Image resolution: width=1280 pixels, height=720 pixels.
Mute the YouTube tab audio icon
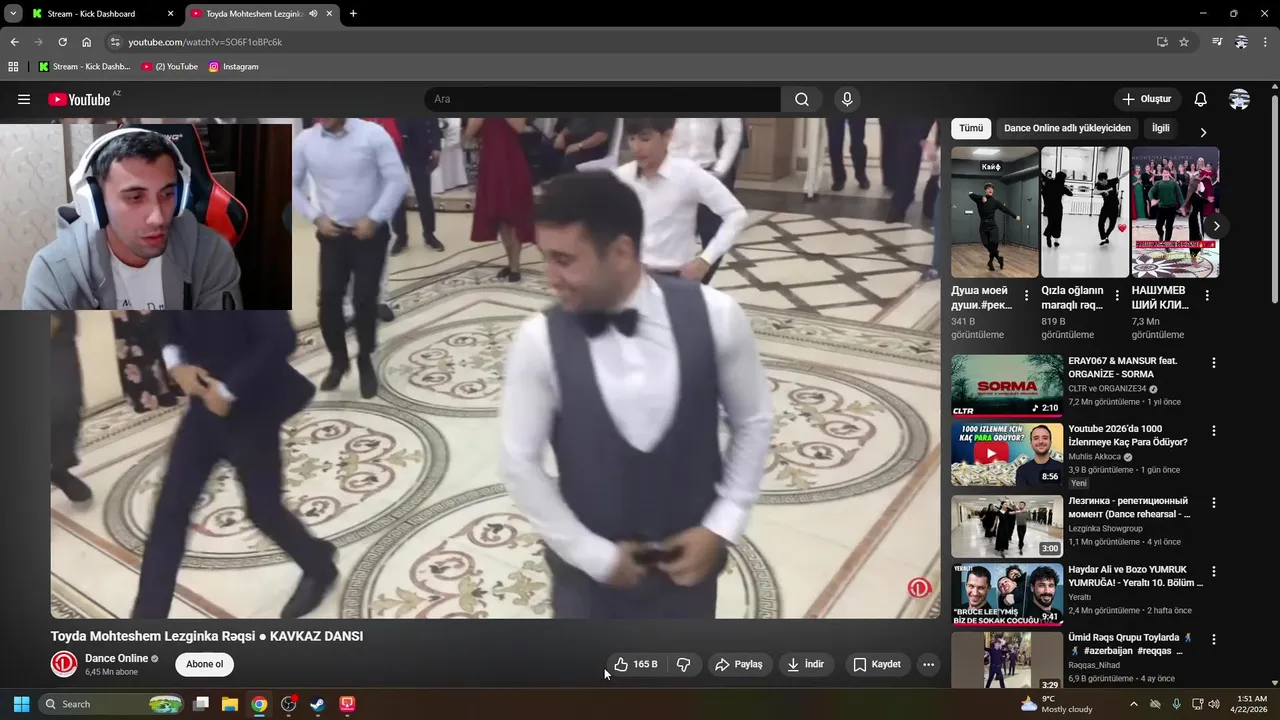point(314,14)
